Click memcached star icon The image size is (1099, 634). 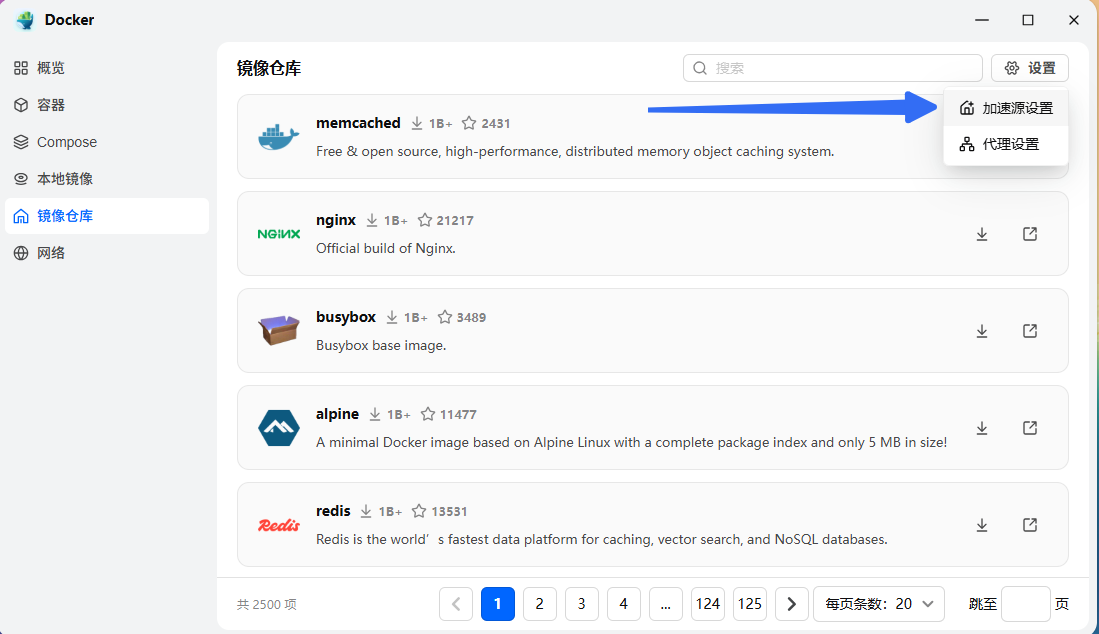(x=469, y=123)
